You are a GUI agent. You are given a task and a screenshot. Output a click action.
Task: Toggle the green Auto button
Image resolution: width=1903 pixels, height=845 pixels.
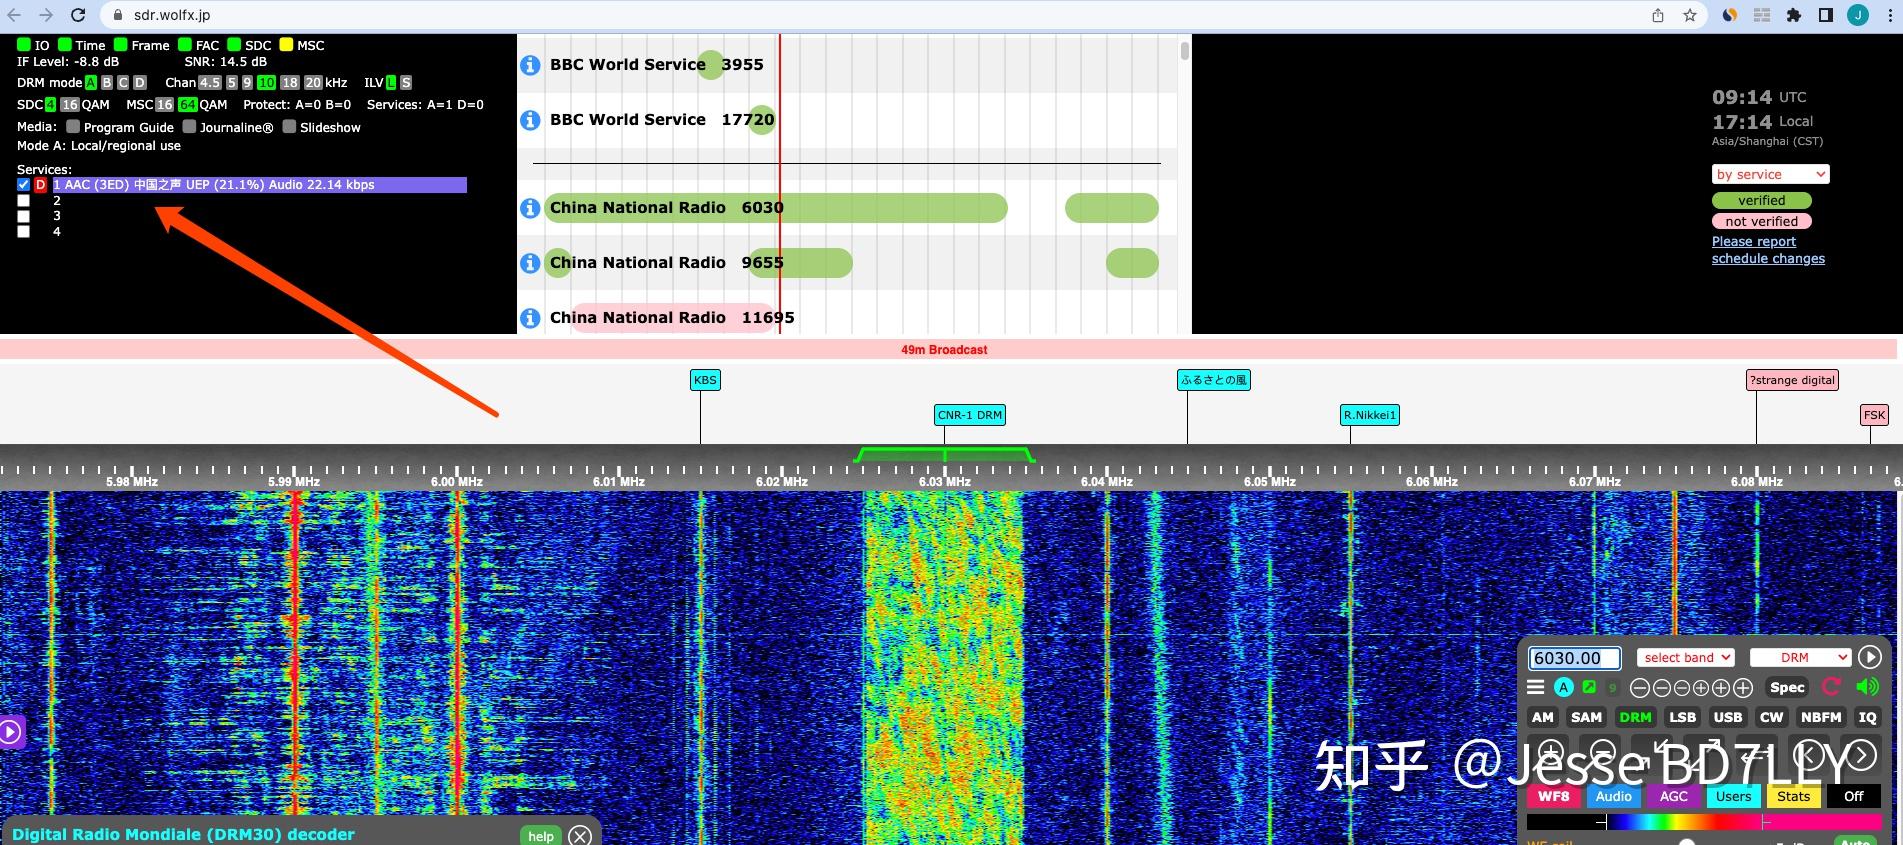(x=1856, y=841)
